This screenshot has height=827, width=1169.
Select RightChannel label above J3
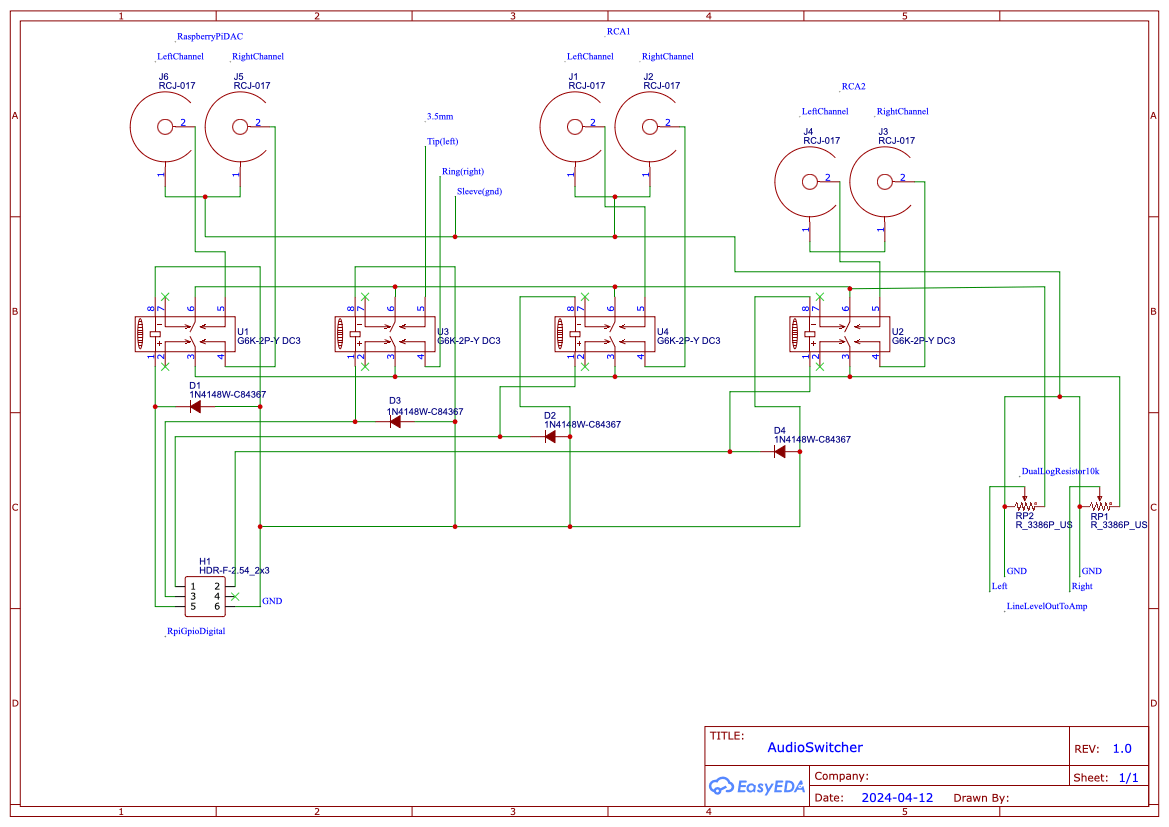point(902,112)
